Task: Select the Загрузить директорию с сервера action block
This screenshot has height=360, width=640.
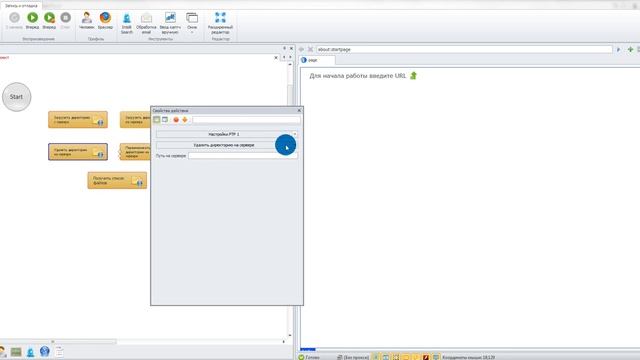Action: coord(78,120)
